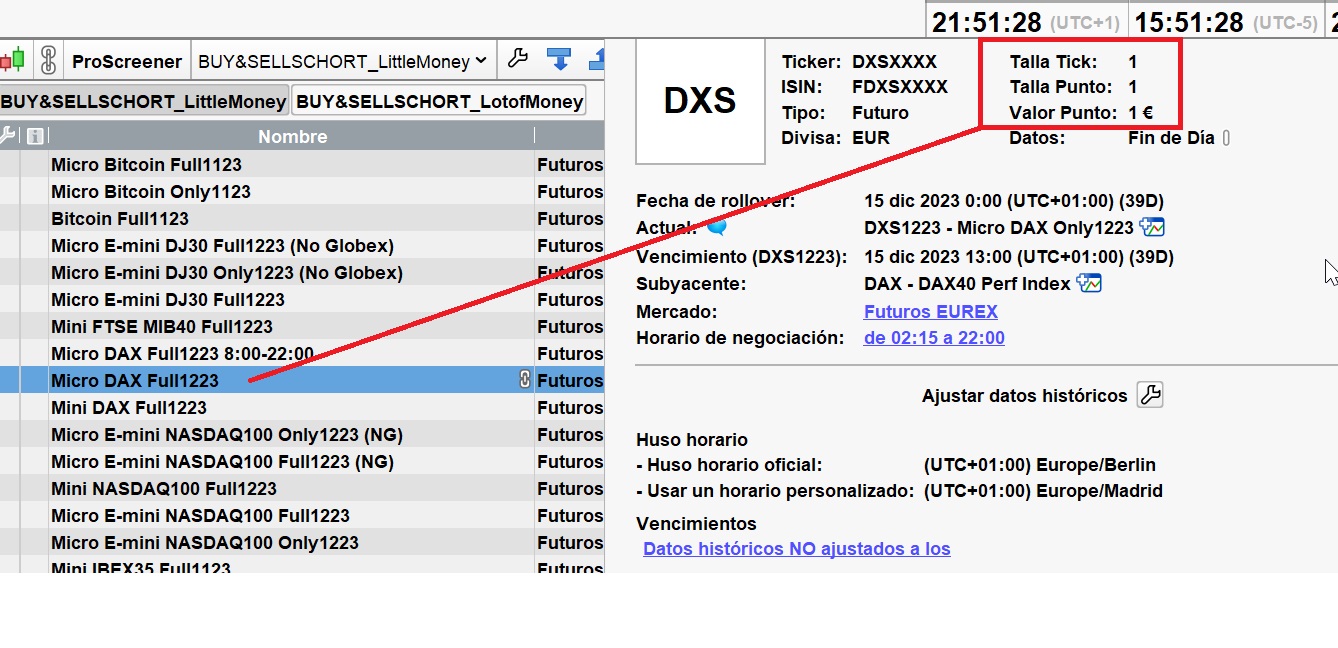Viewport: 1338px width, 648px height.
Task: Click the DAX - DAX40 Perf Index text
Action: 967,284
